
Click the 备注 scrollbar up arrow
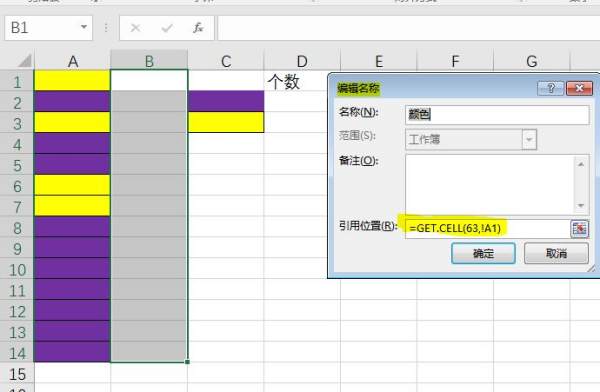581,164
